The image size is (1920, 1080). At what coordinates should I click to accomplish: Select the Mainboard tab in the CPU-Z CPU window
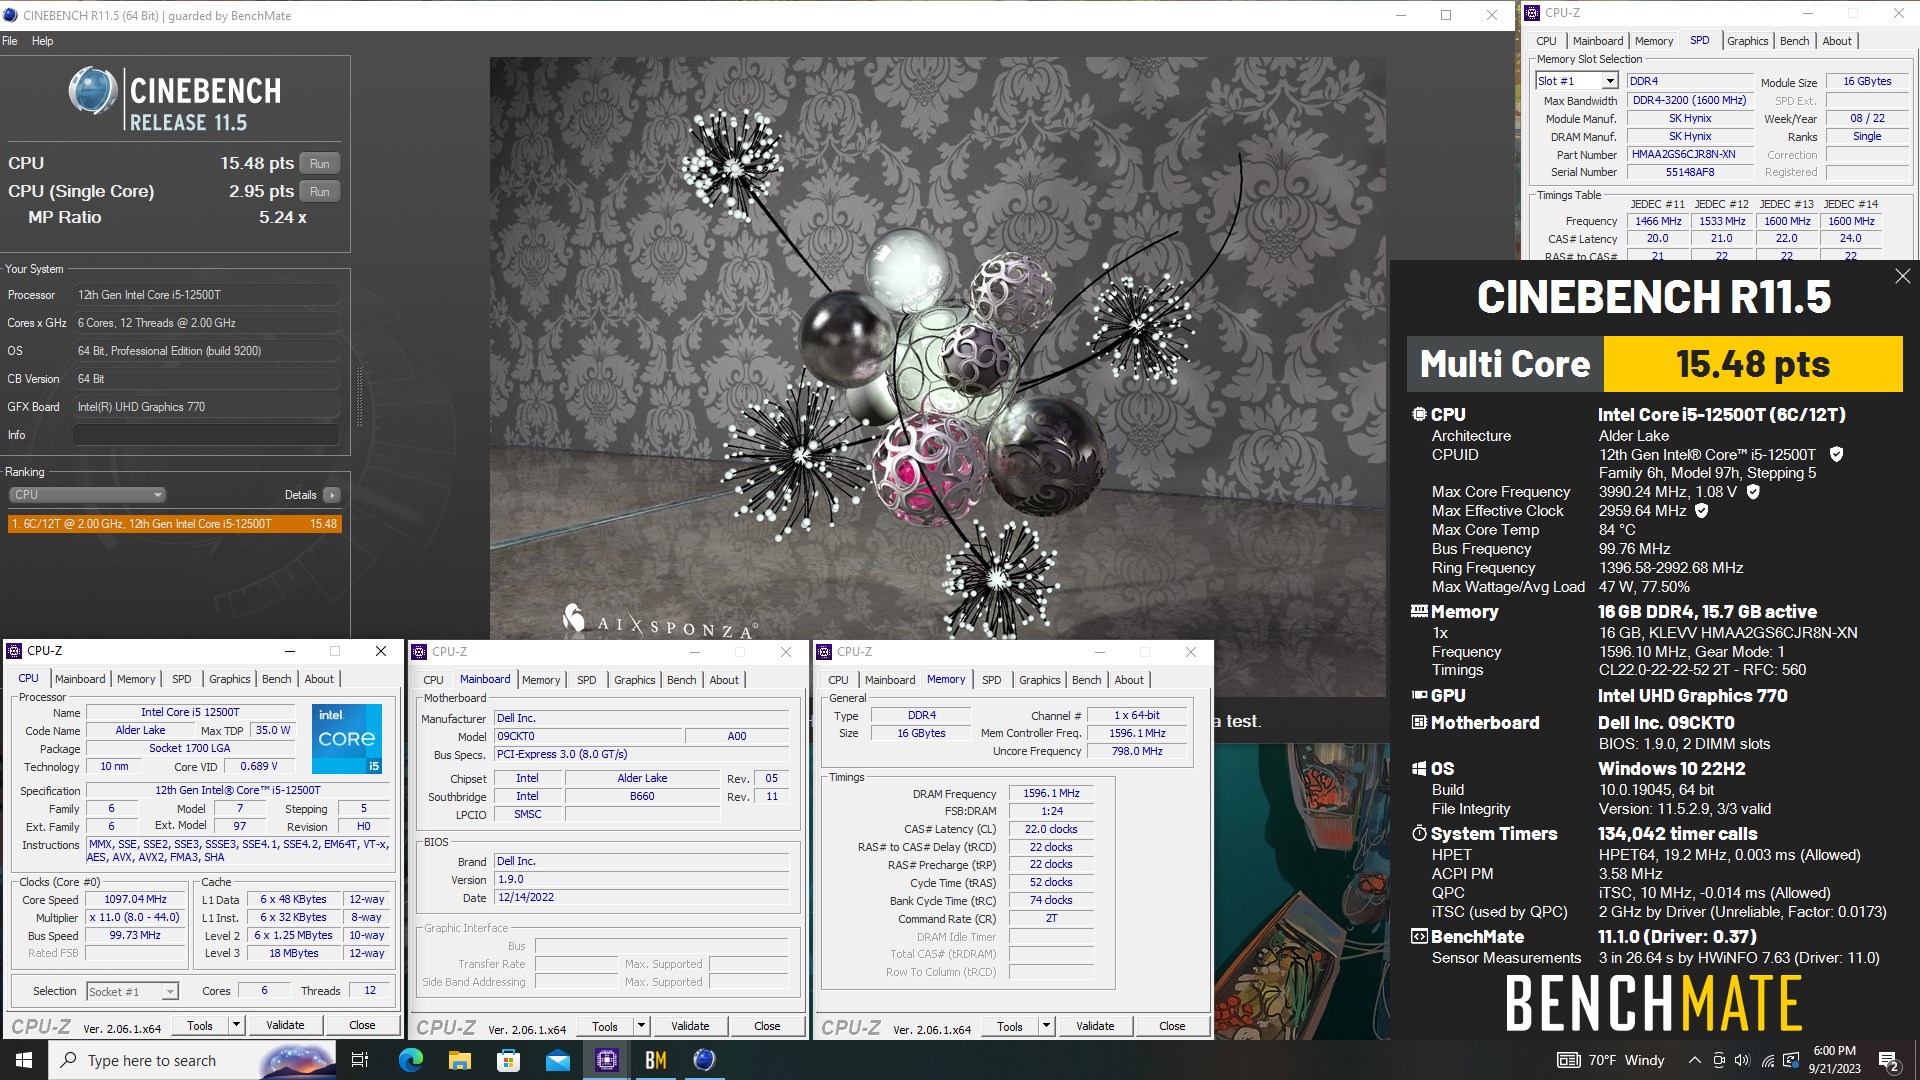(x=80, y=679)
